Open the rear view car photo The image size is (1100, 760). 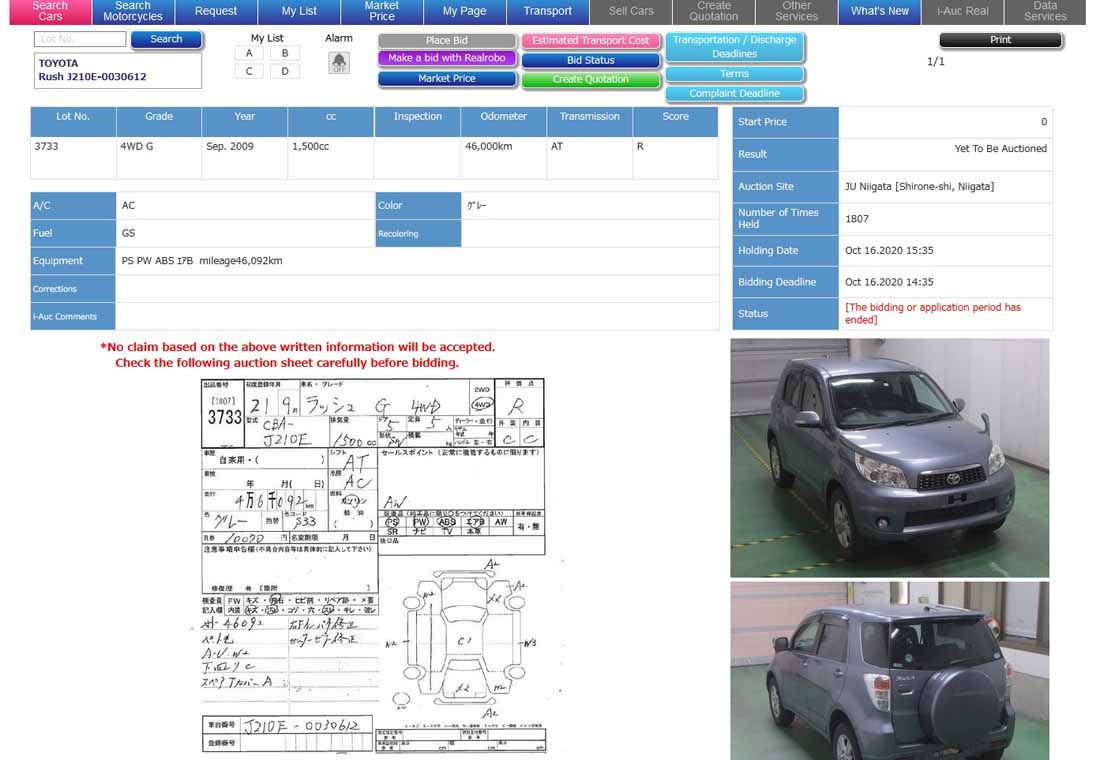pos(890,670)
